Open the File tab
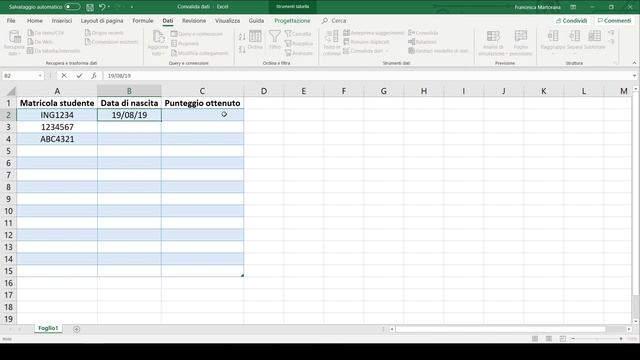The width and height of the screenshot is (640, 360). coord(11,20)
